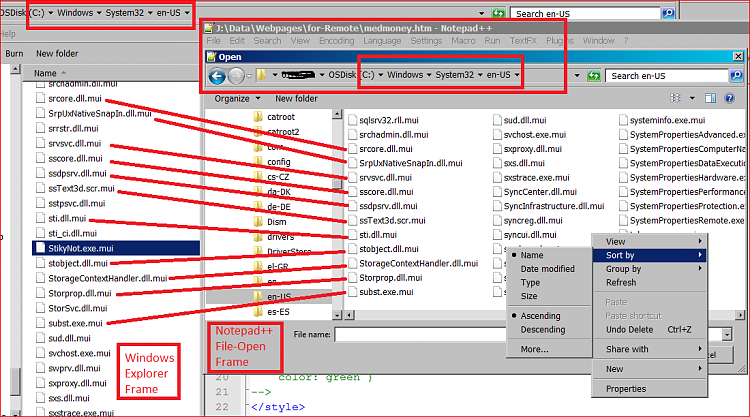Click the folder tree vertical scrollbar thumb
The image size is (750, 417).
pyautogui.click(x=337, y=184)
